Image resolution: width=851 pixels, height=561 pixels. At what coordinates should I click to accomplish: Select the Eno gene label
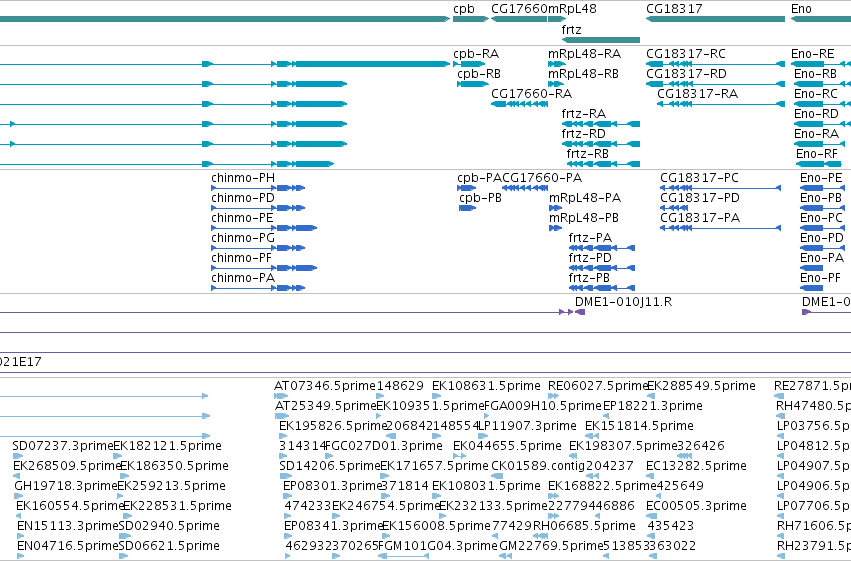coord(801,9)
